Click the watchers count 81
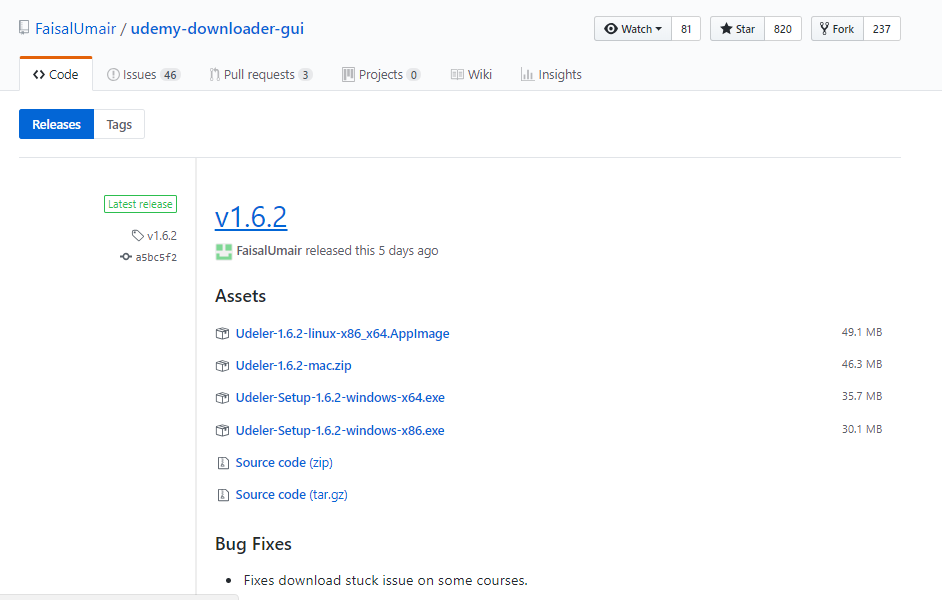This screenshot has height=600, width=942. pyautogui.click(x=686, y=29)
